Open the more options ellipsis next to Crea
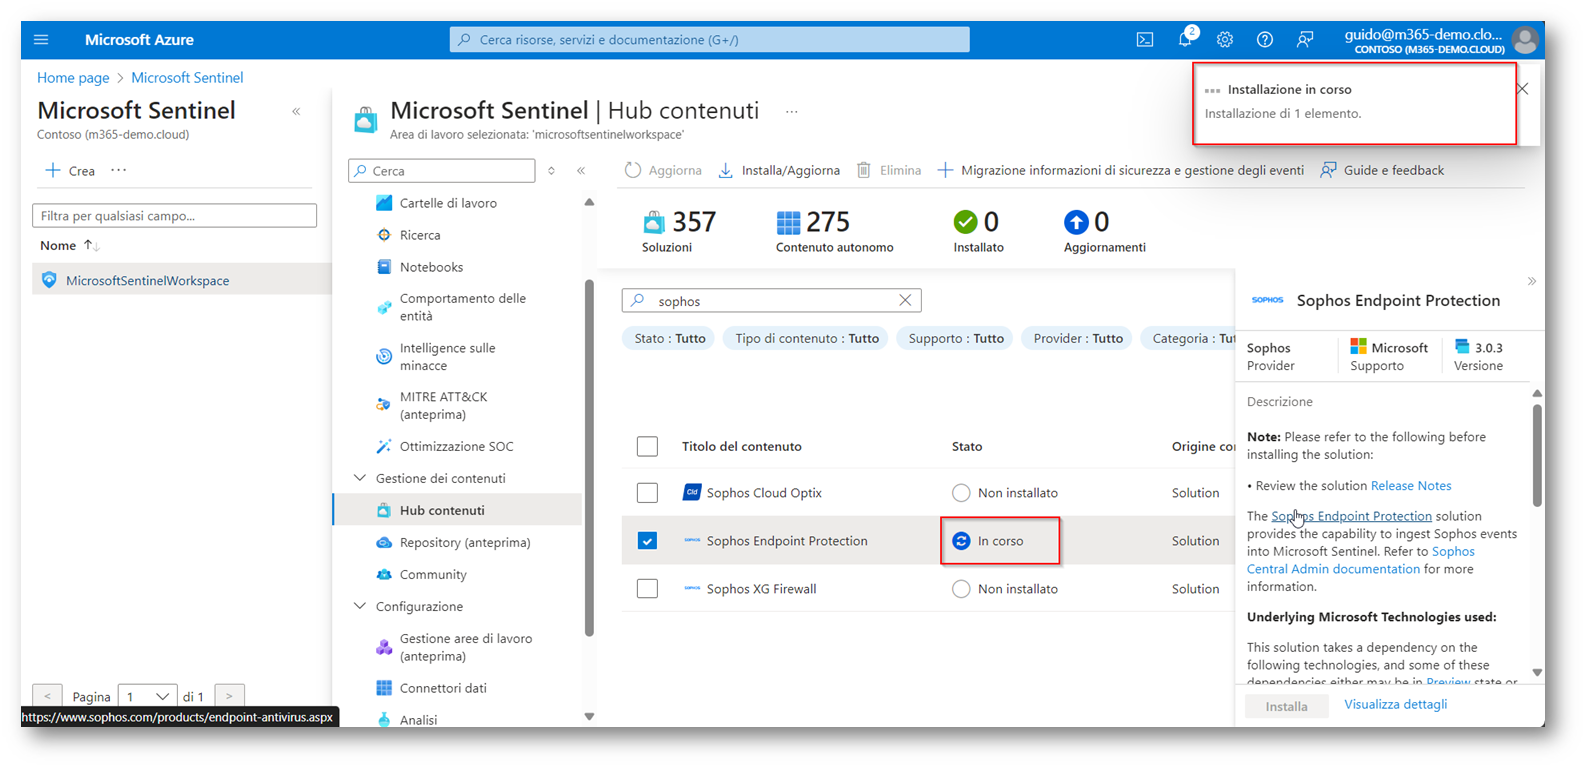This screenshot has width=1587, height=769. [x=119, y=170]
